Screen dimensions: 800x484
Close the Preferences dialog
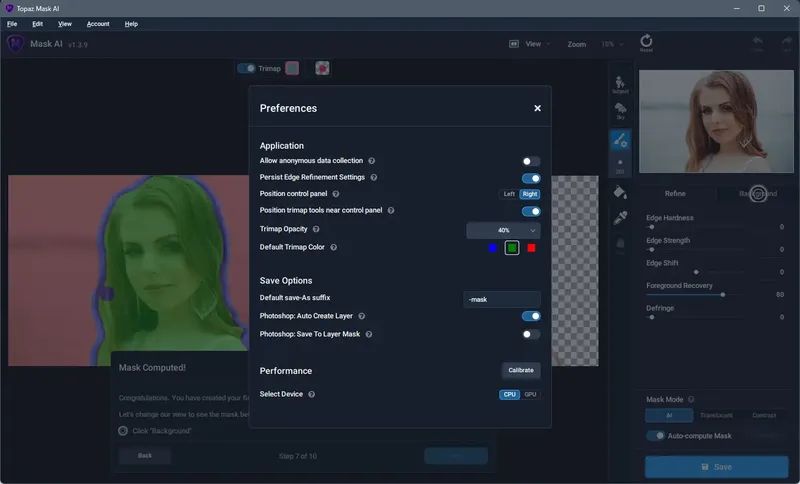tap(537, 108)
